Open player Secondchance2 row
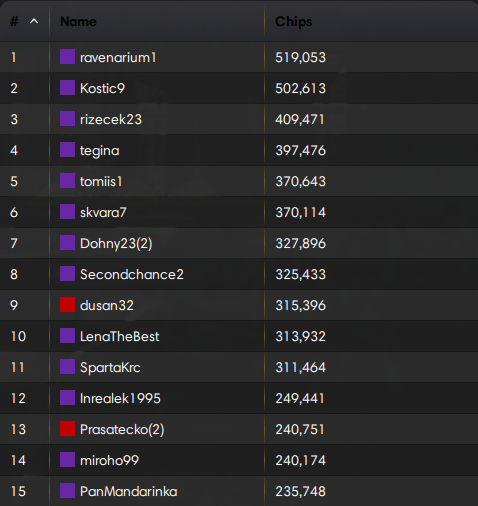 pos(239,274)
